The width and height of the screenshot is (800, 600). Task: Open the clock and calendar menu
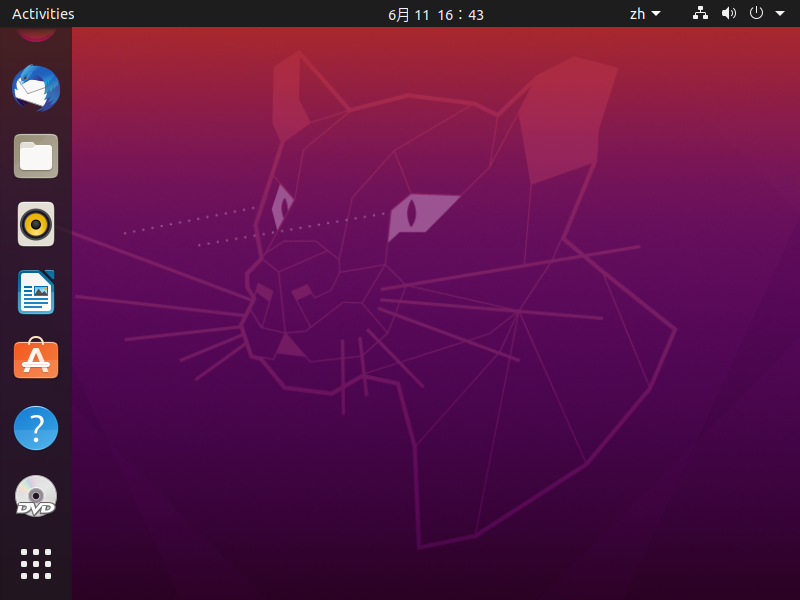(x=436, y=14)
